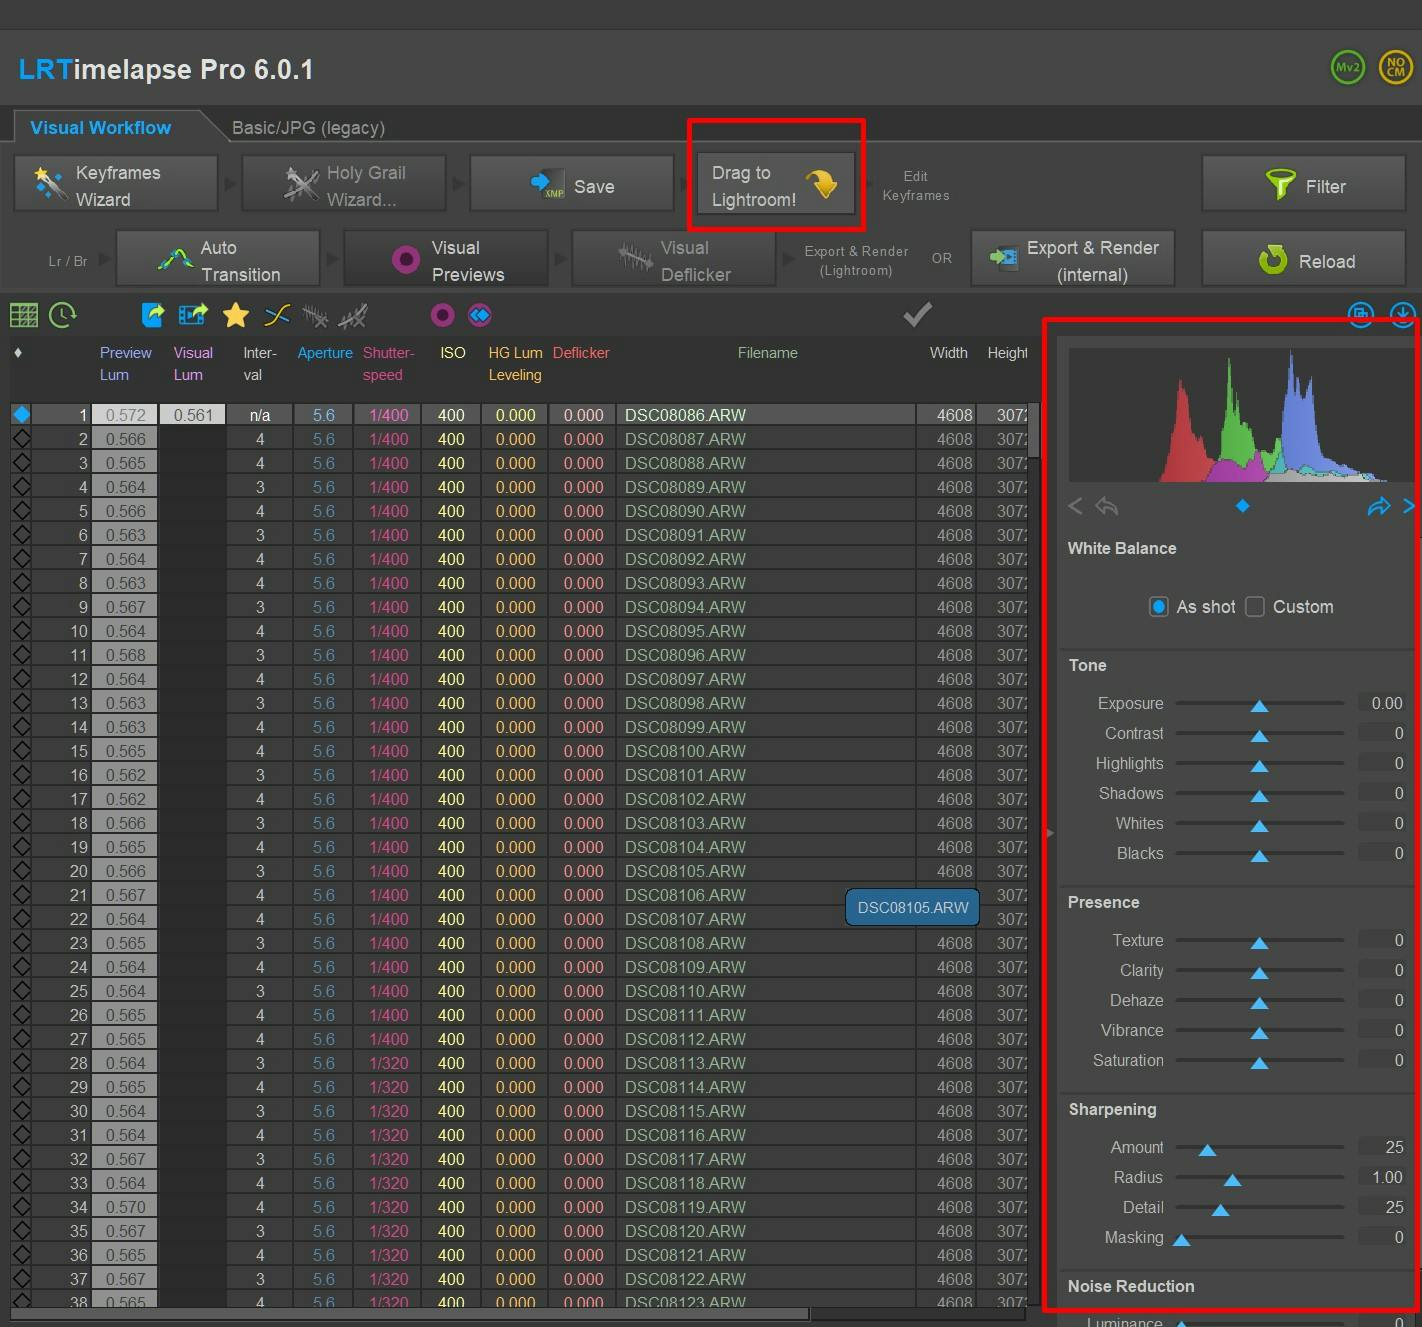Click the blue page export arrow icon

pos(153,316)
